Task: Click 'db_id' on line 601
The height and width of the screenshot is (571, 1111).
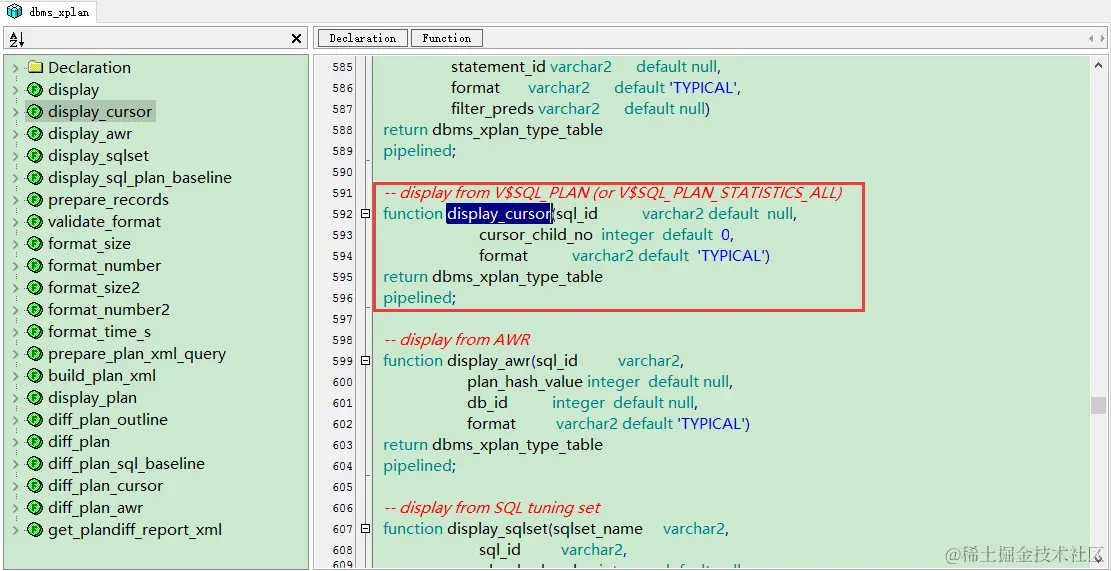Action: point(487,402)
